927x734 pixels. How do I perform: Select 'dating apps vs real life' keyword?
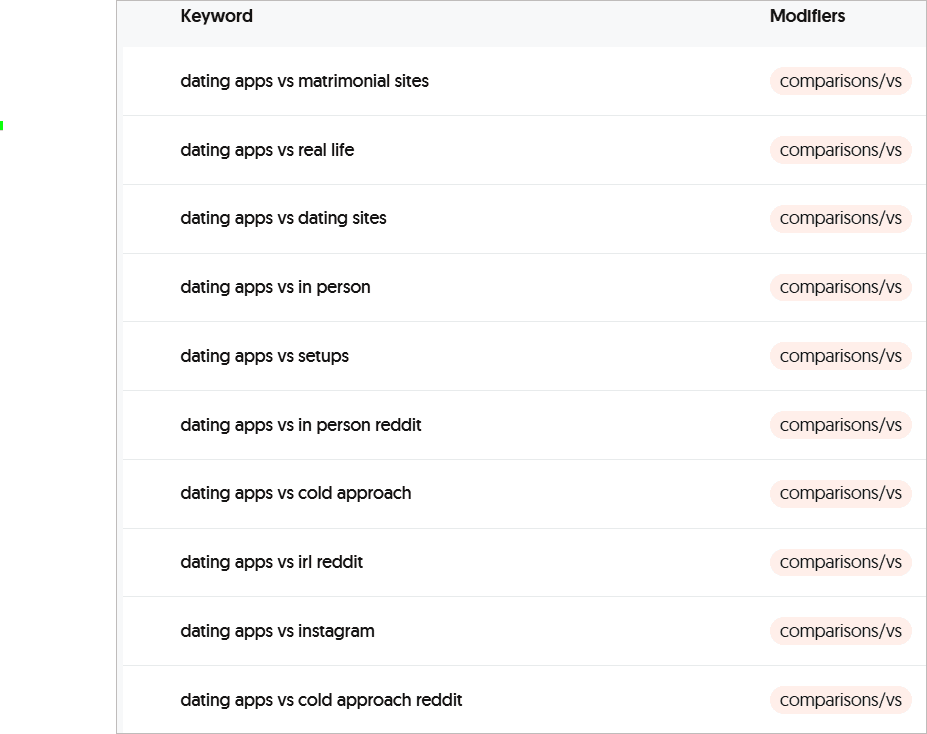click(267, 150)
